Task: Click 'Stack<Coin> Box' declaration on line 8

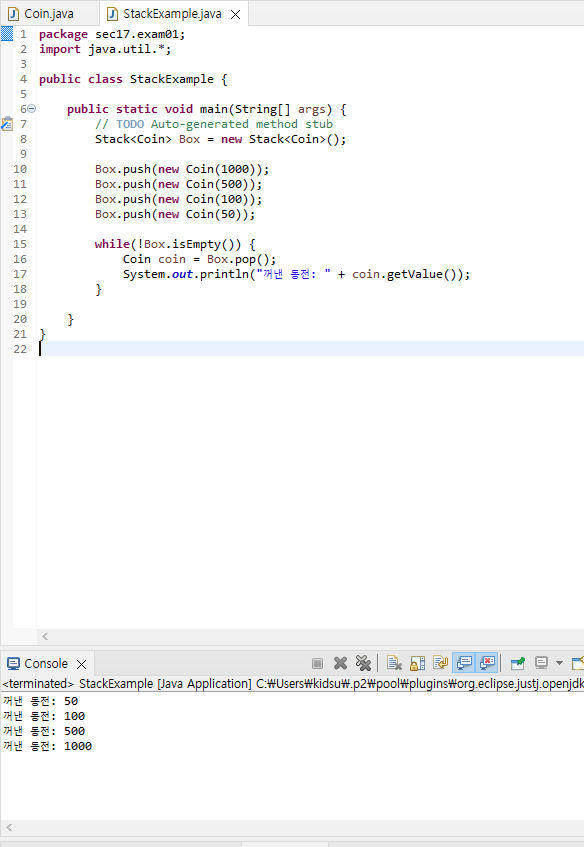Action: click(x=147, y=139)
